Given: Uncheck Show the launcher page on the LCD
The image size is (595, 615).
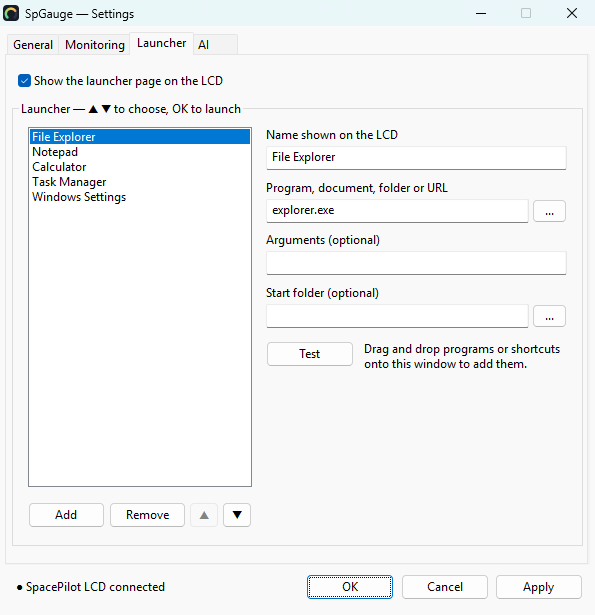Looking at the screenshot, I should [x=24, y=81].
